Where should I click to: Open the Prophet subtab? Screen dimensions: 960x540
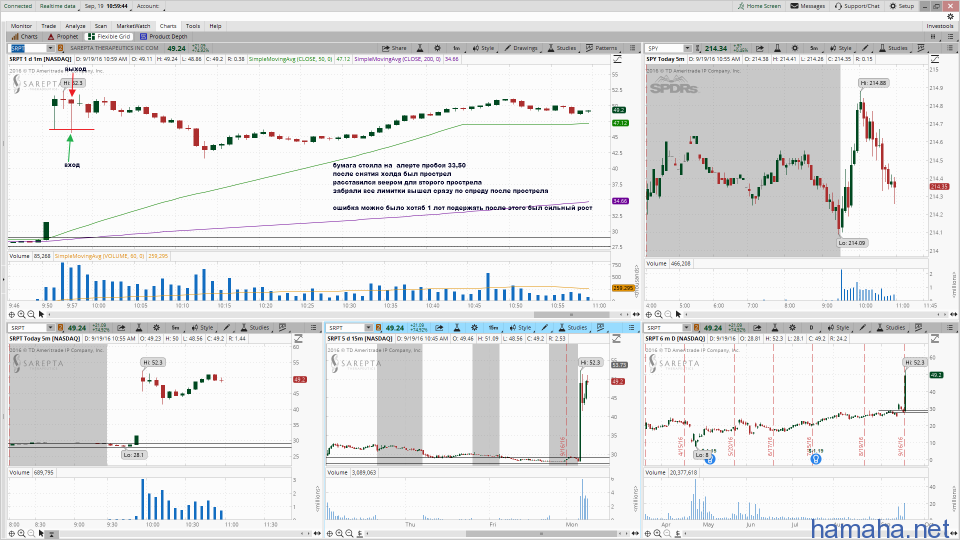(x=63, y=37)
